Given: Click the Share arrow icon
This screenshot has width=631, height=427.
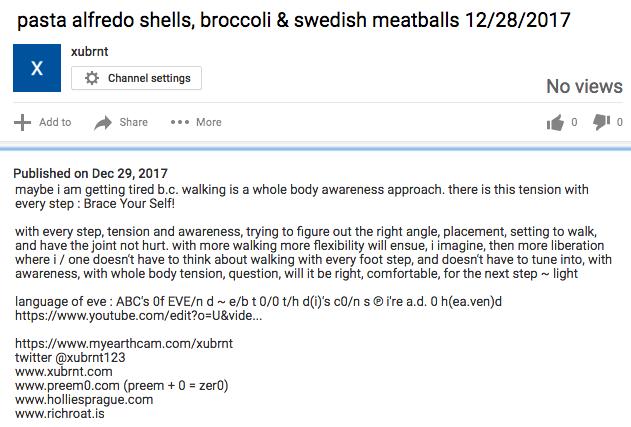Looking at the screenshot, I should [103, 123].
